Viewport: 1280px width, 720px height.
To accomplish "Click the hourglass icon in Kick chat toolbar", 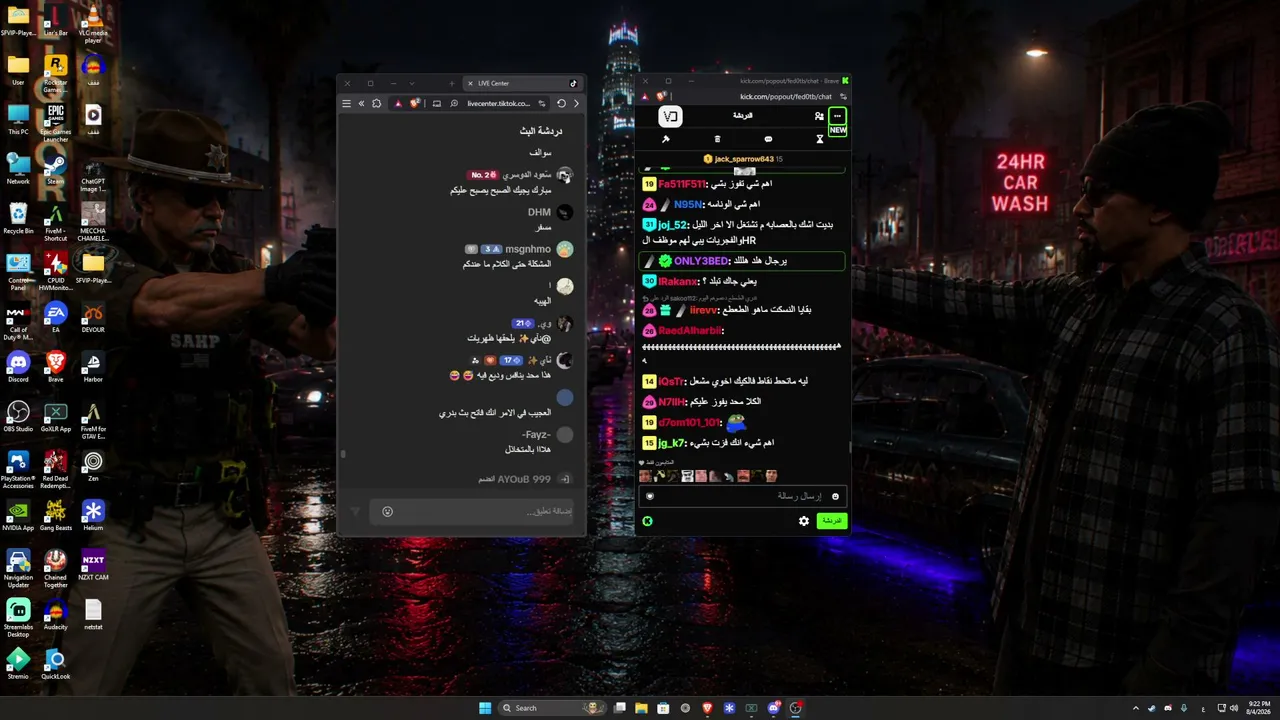I will pos(820,139).
